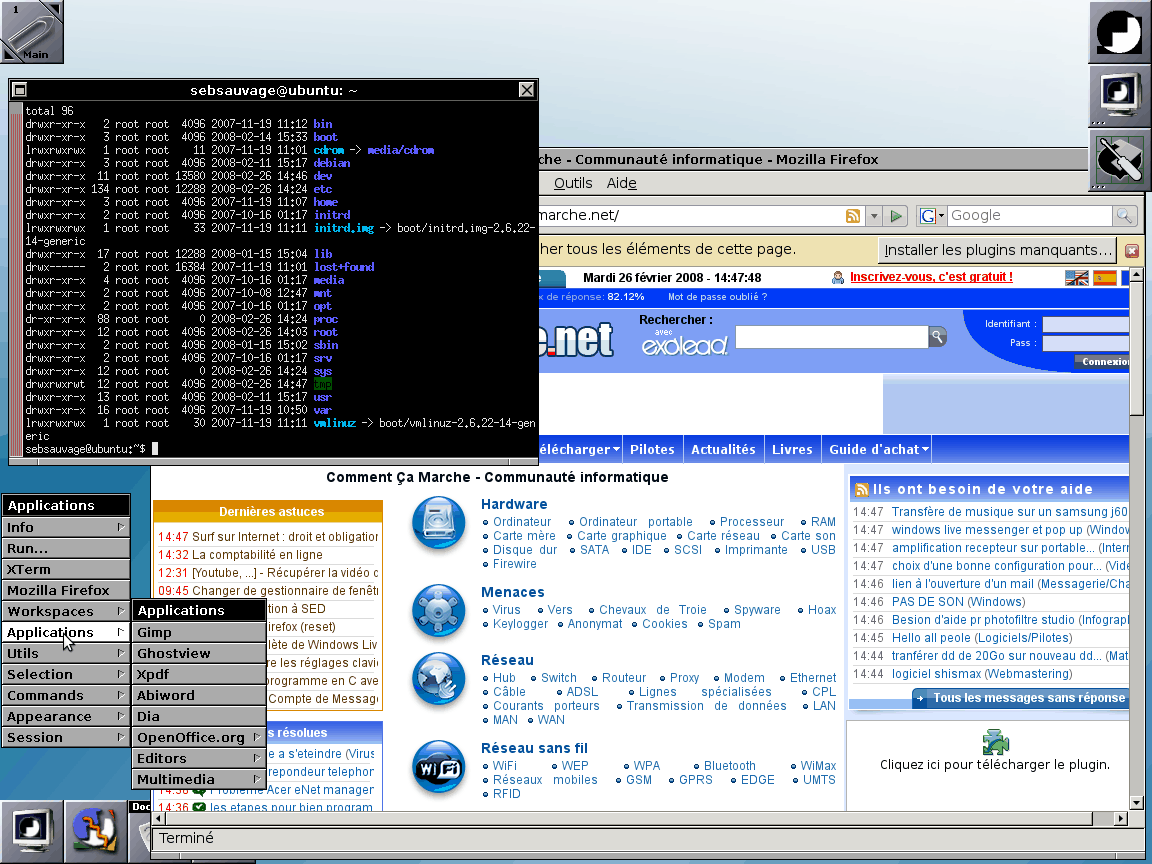Expand the Workspaces submenu
This screenshot has width=1152, height=864.
pyautogui.click(x=65, y=611)
